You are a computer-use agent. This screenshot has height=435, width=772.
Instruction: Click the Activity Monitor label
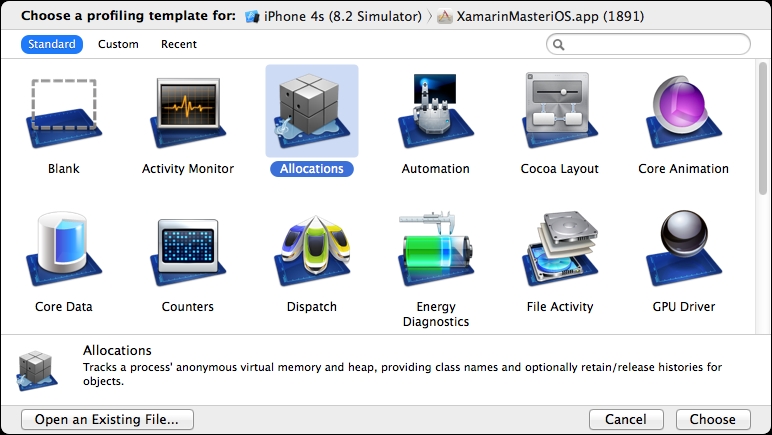188,169
